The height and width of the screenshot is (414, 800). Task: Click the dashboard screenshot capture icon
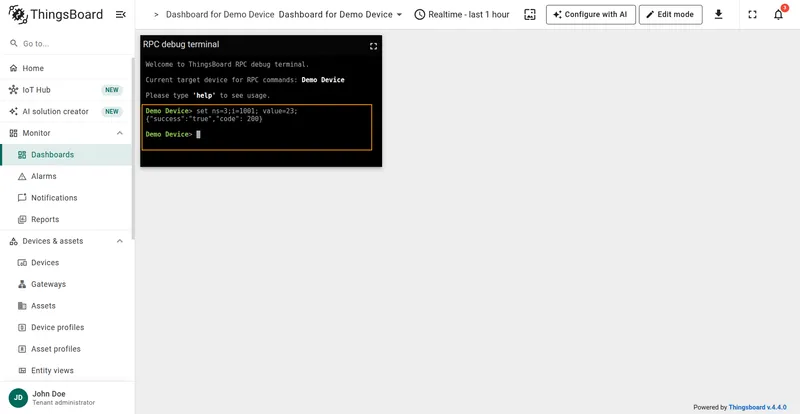[530, 14]
